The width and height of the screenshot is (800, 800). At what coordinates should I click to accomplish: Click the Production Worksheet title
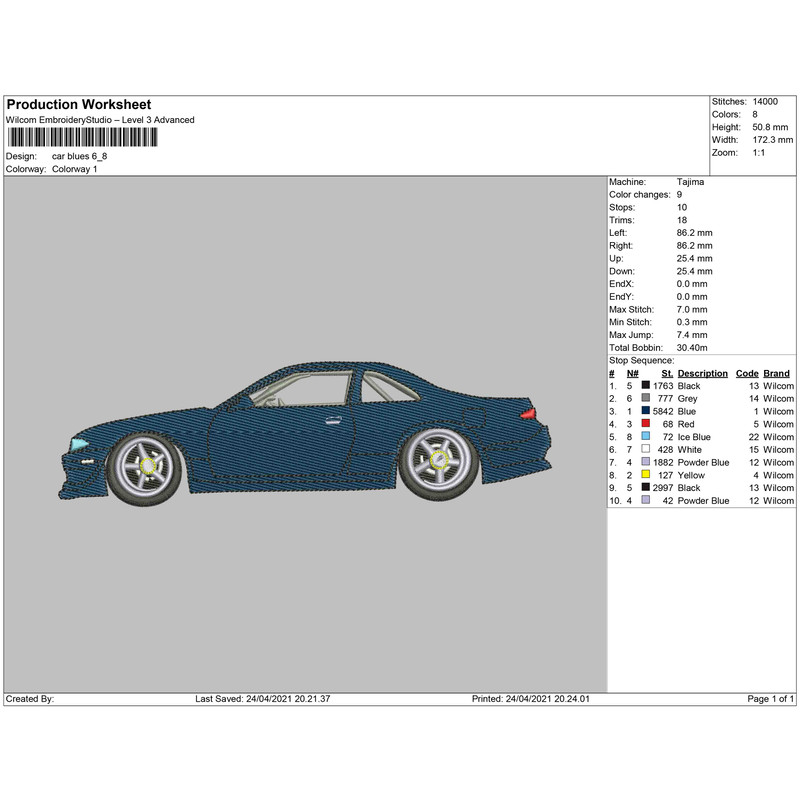coord(78,105)
